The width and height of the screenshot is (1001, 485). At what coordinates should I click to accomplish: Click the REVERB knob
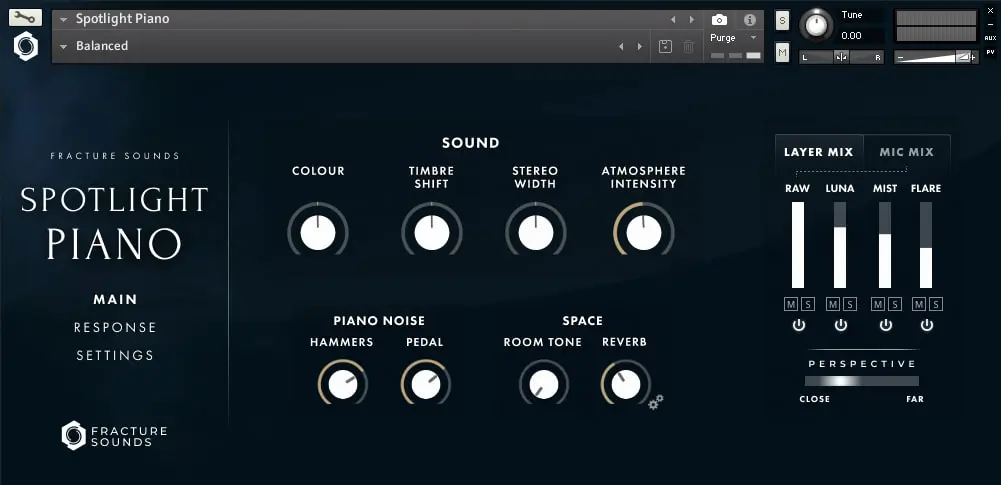click(626, 384)
